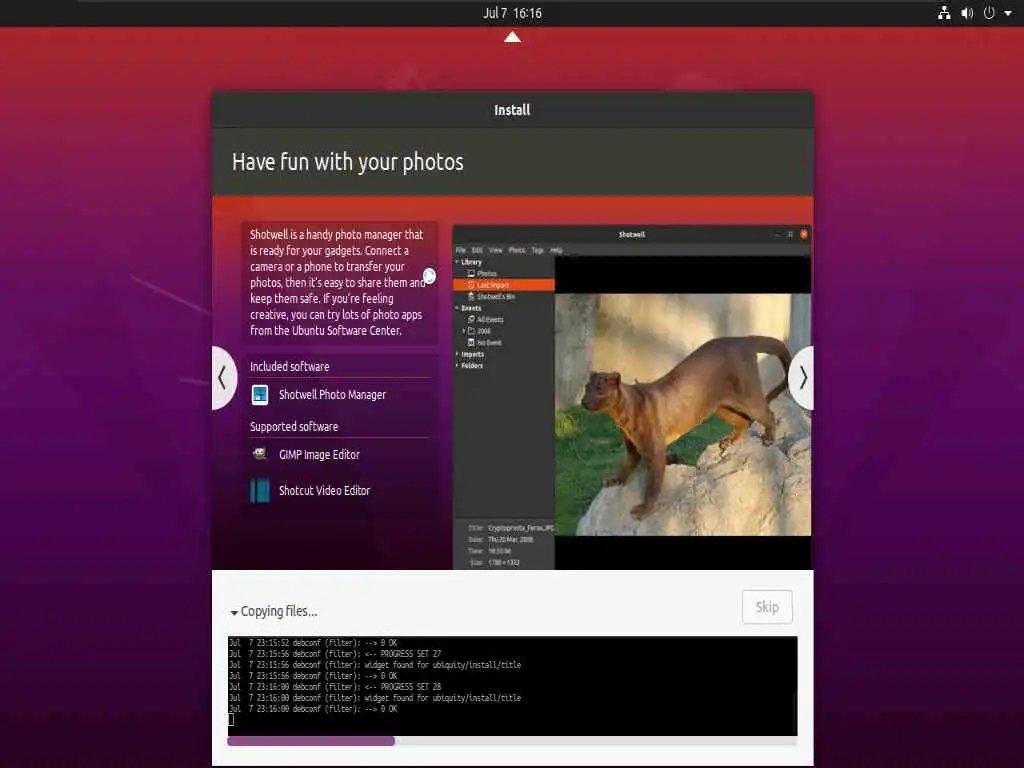Expand the system menu arrow in top bar
This screenshot has height=768, width=1024.
(x=1008, y=13)
